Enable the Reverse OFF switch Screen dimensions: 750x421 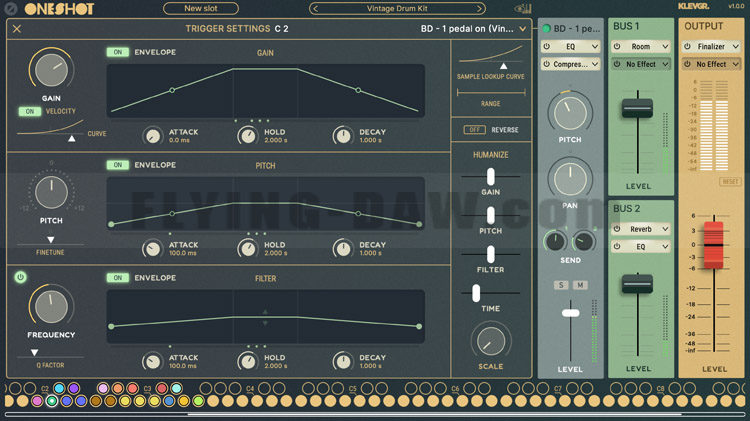[x=474, y=130]
